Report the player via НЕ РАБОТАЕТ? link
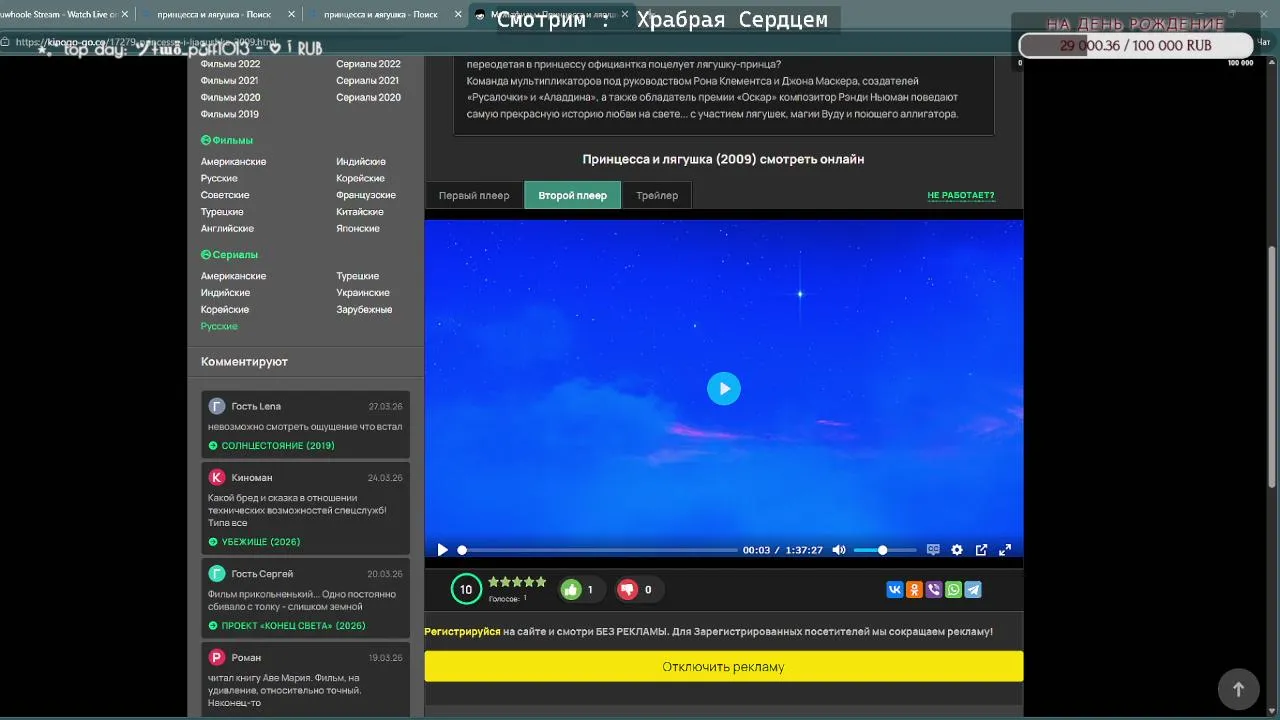The height and width of the screenshot is (720, 1280). (x=961, y=196)
